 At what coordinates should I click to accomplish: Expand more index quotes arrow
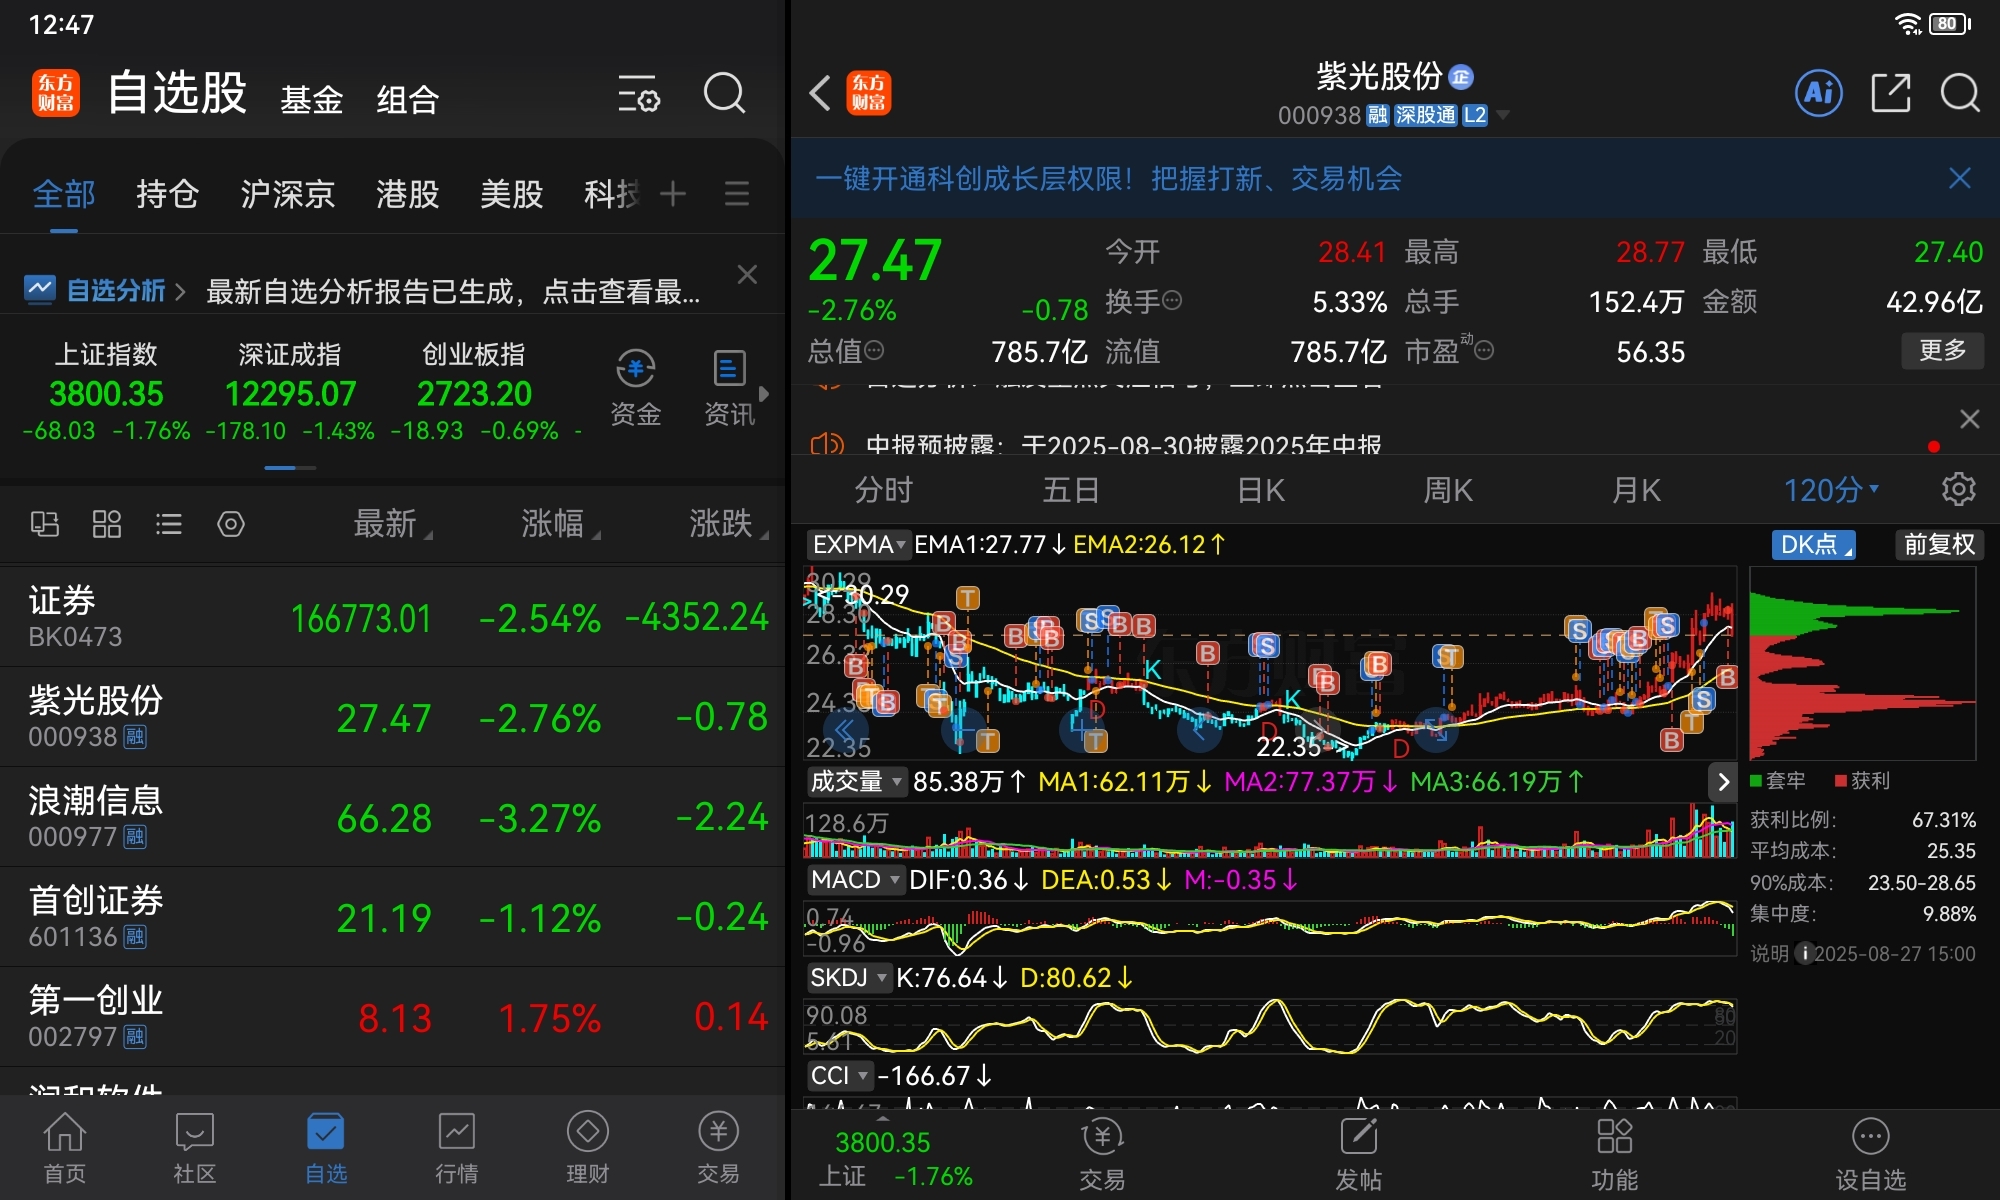pos(764,394)
